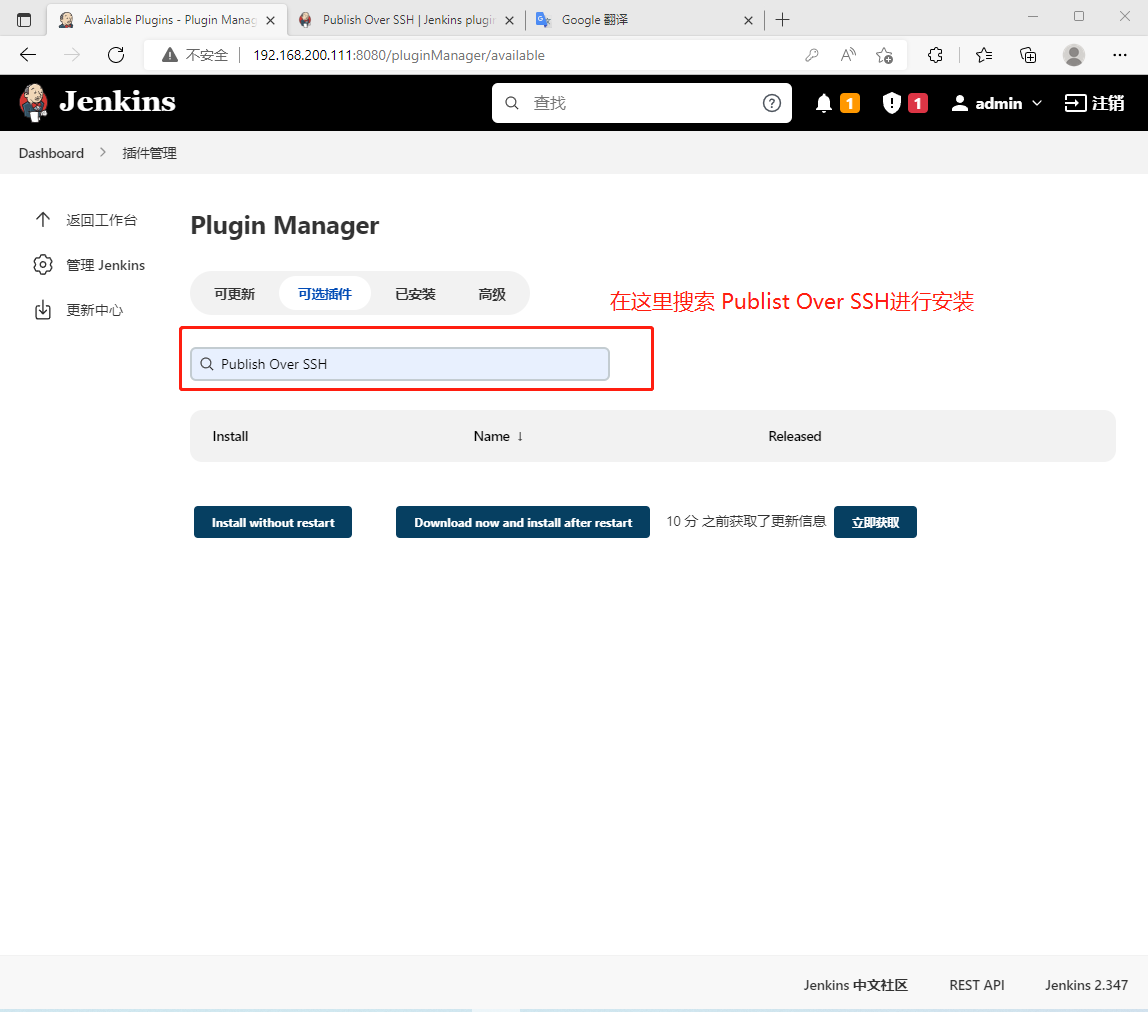Click the browser profile avatar
This screenshot has width=1148, height=1012.
[x=1073, y=55]
